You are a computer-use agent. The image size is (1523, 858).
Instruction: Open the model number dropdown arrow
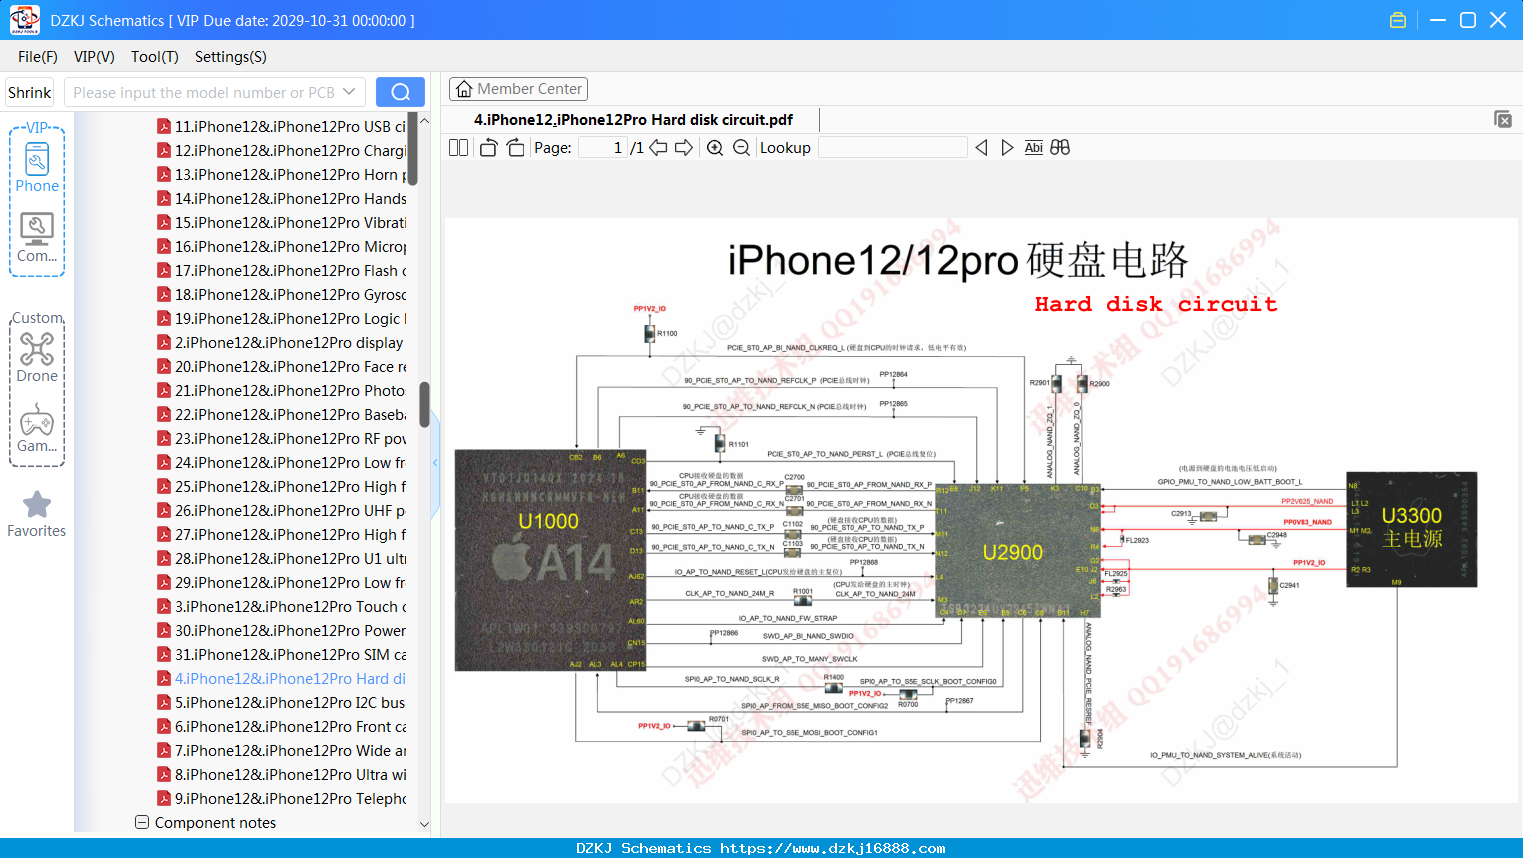pyautogui.click(x=349, y=92)
